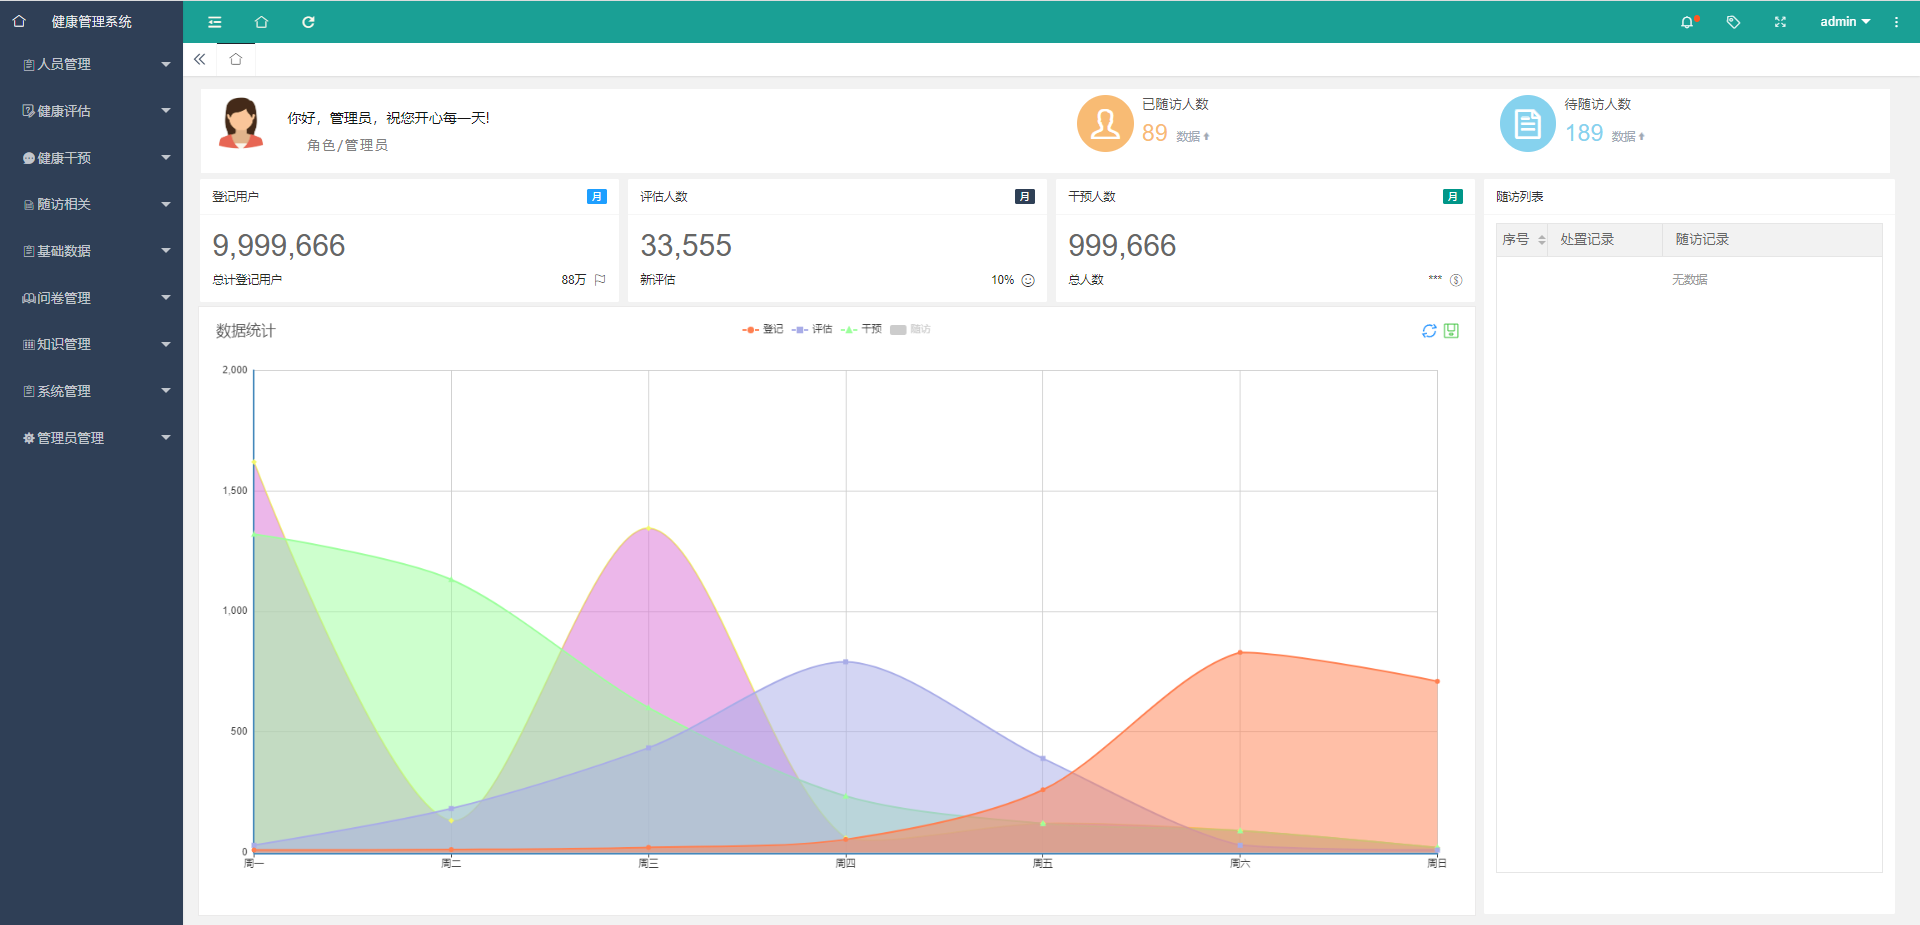
Task: Click the greyed 随访 legend swatch
Action: coord(898,330)
